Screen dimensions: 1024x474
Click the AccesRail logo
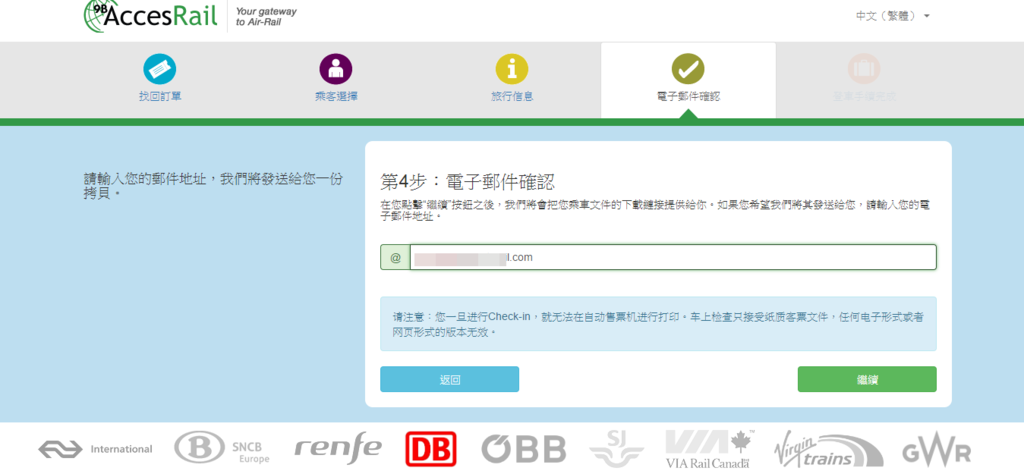[x=151, y=16]
